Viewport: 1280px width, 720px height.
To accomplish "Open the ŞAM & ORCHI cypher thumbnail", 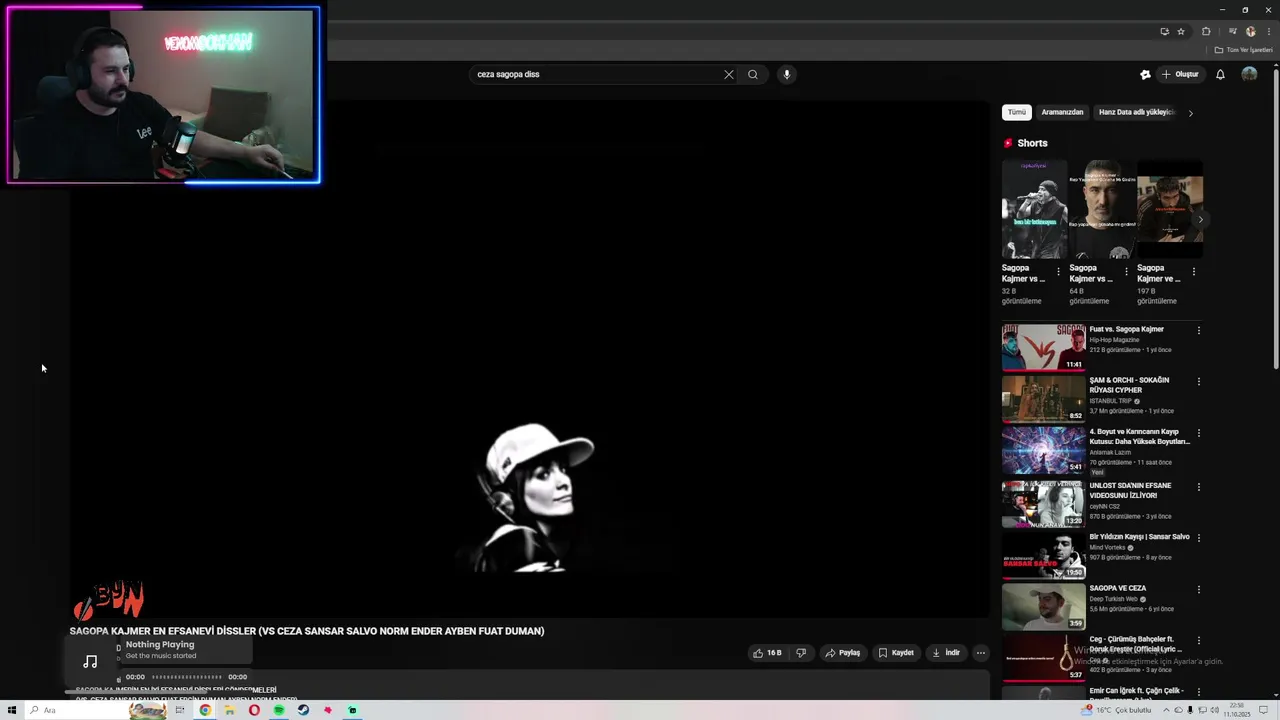I will (x=1043, y=398).
